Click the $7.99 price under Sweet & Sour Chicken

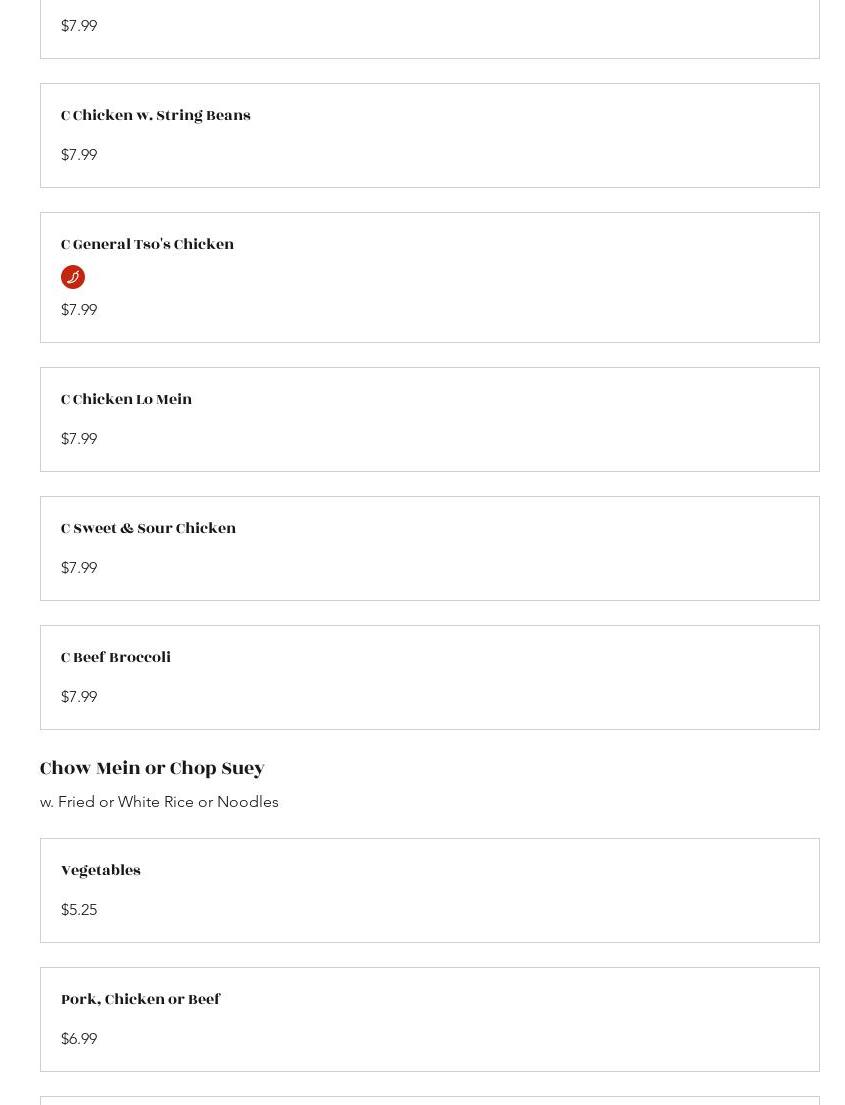click(x=79, y=568)
